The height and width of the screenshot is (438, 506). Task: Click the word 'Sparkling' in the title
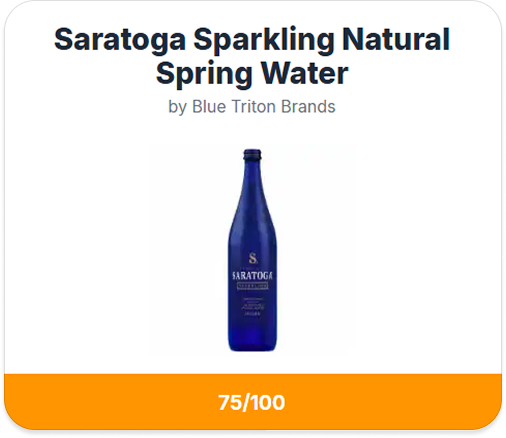(264, 40)
